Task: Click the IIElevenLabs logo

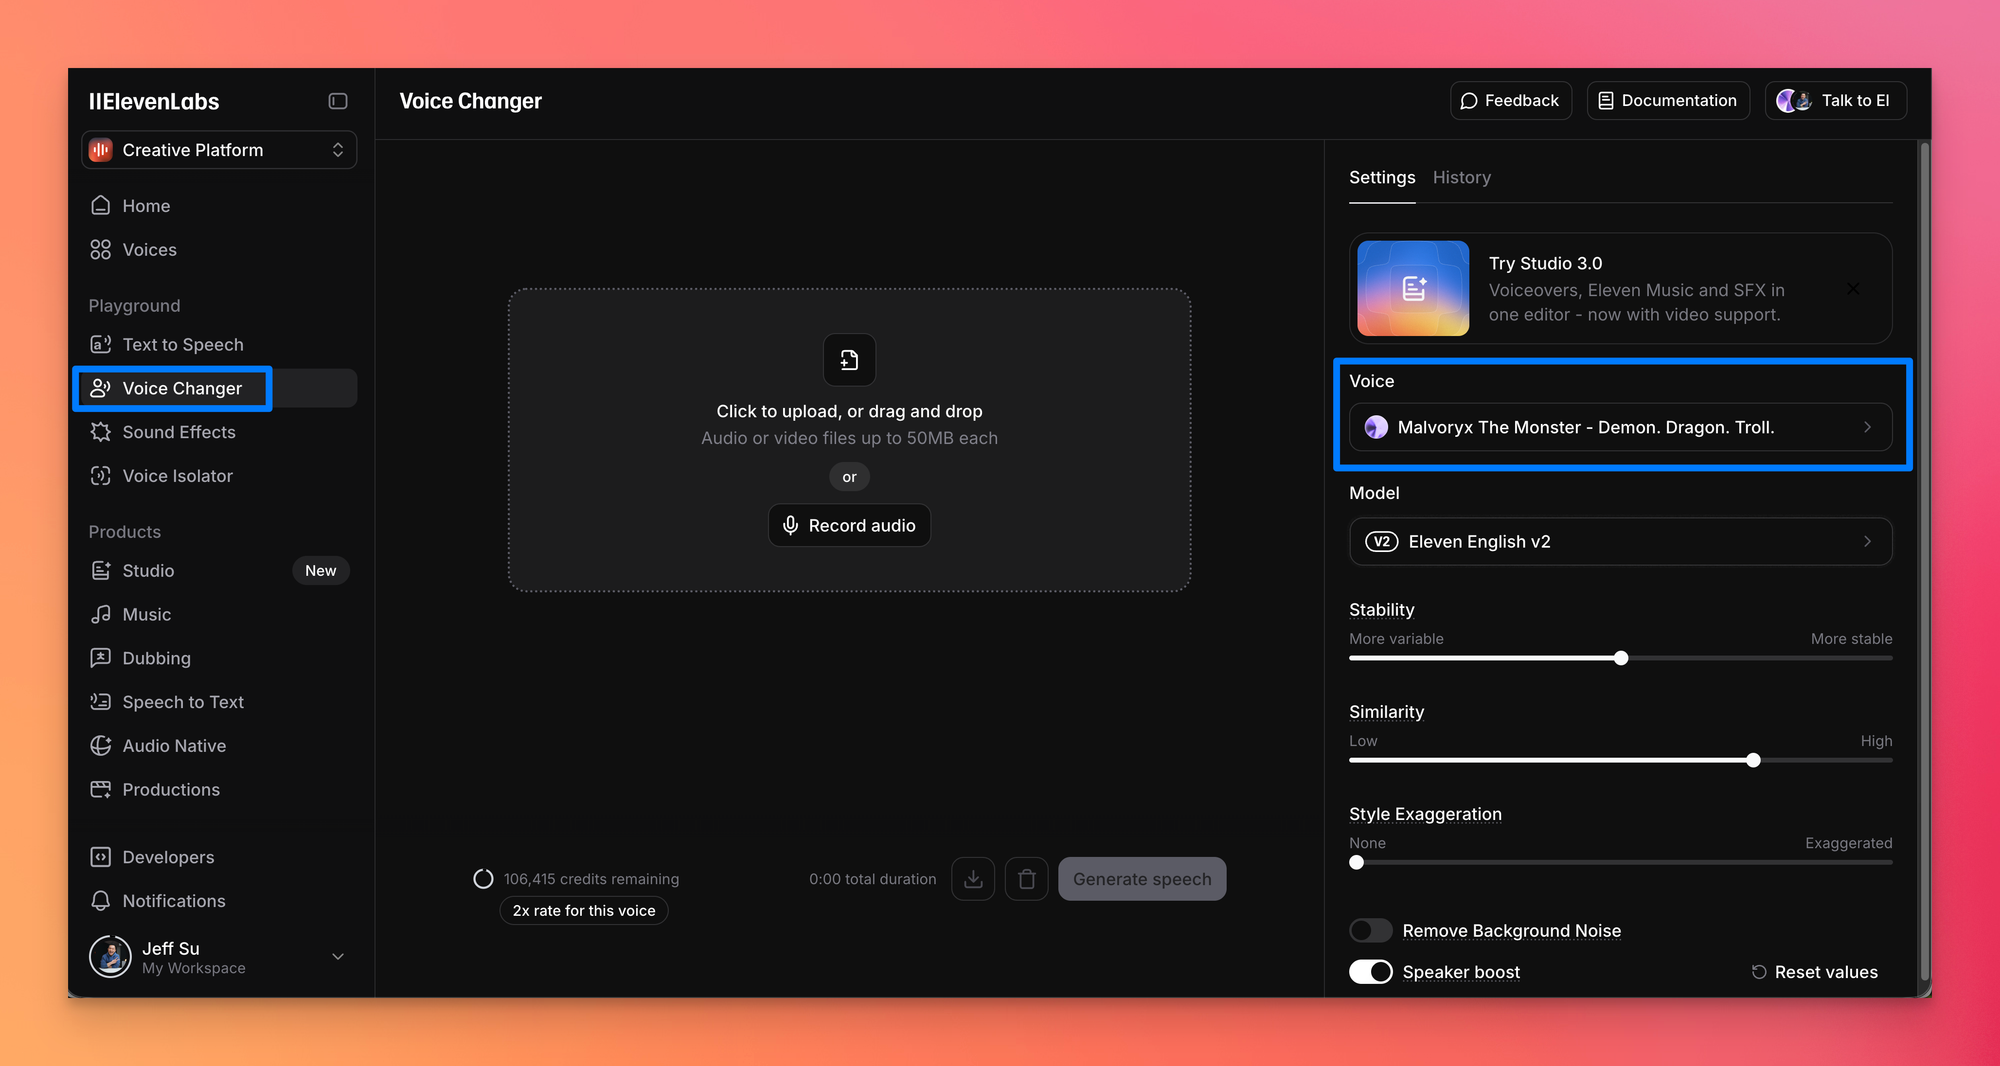Action: [154, 101]
